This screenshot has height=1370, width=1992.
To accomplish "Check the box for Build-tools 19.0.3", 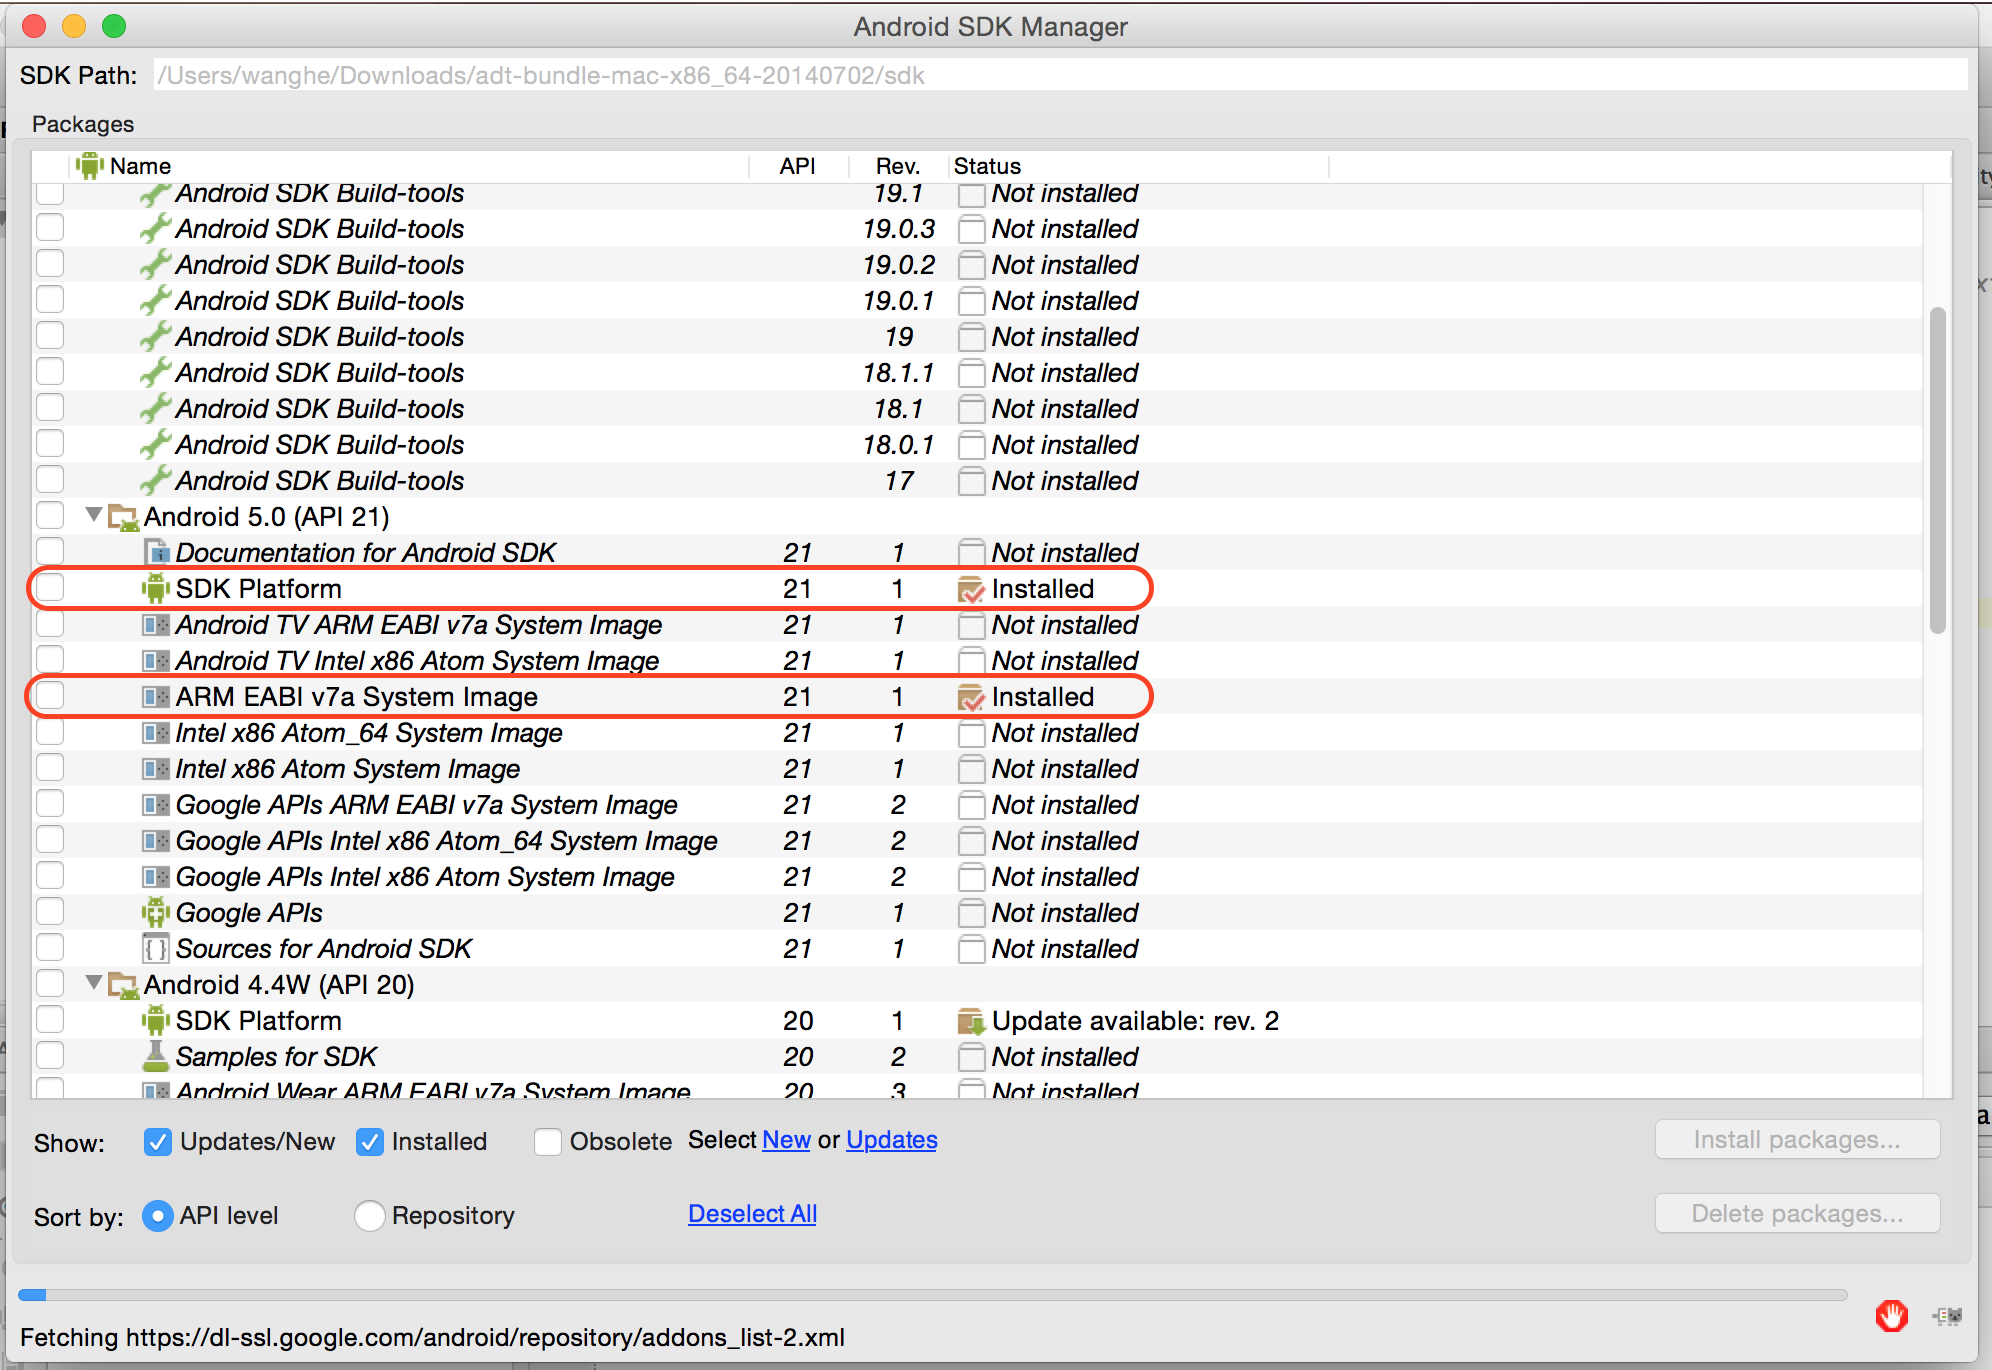I will click(x=50, y=227).
